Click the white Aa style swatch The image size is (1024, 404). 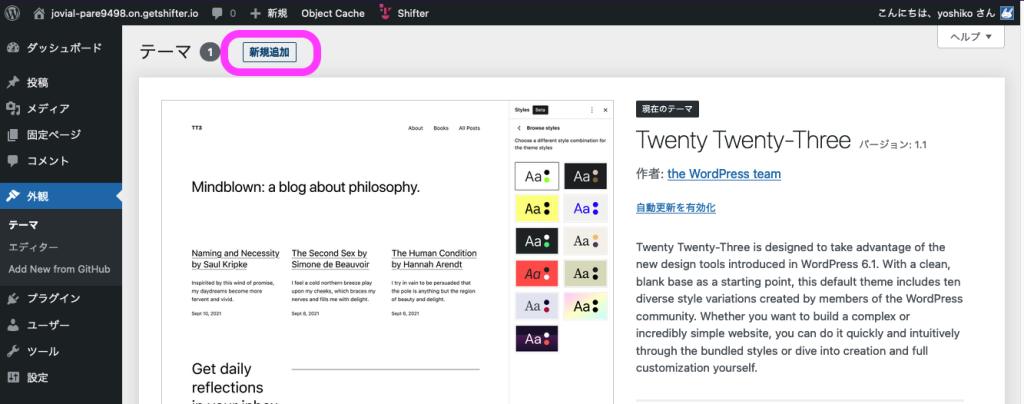tap(537, 176)
